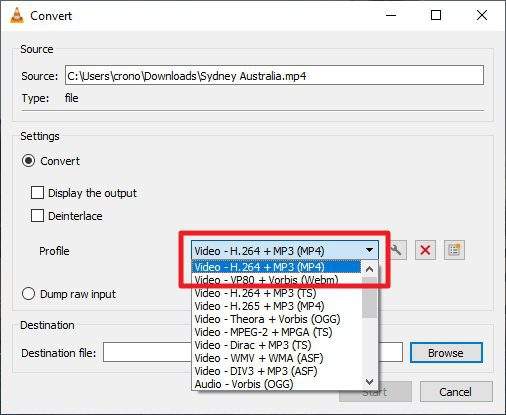
Task: Click the Source file path field
Action: (274, 75)
